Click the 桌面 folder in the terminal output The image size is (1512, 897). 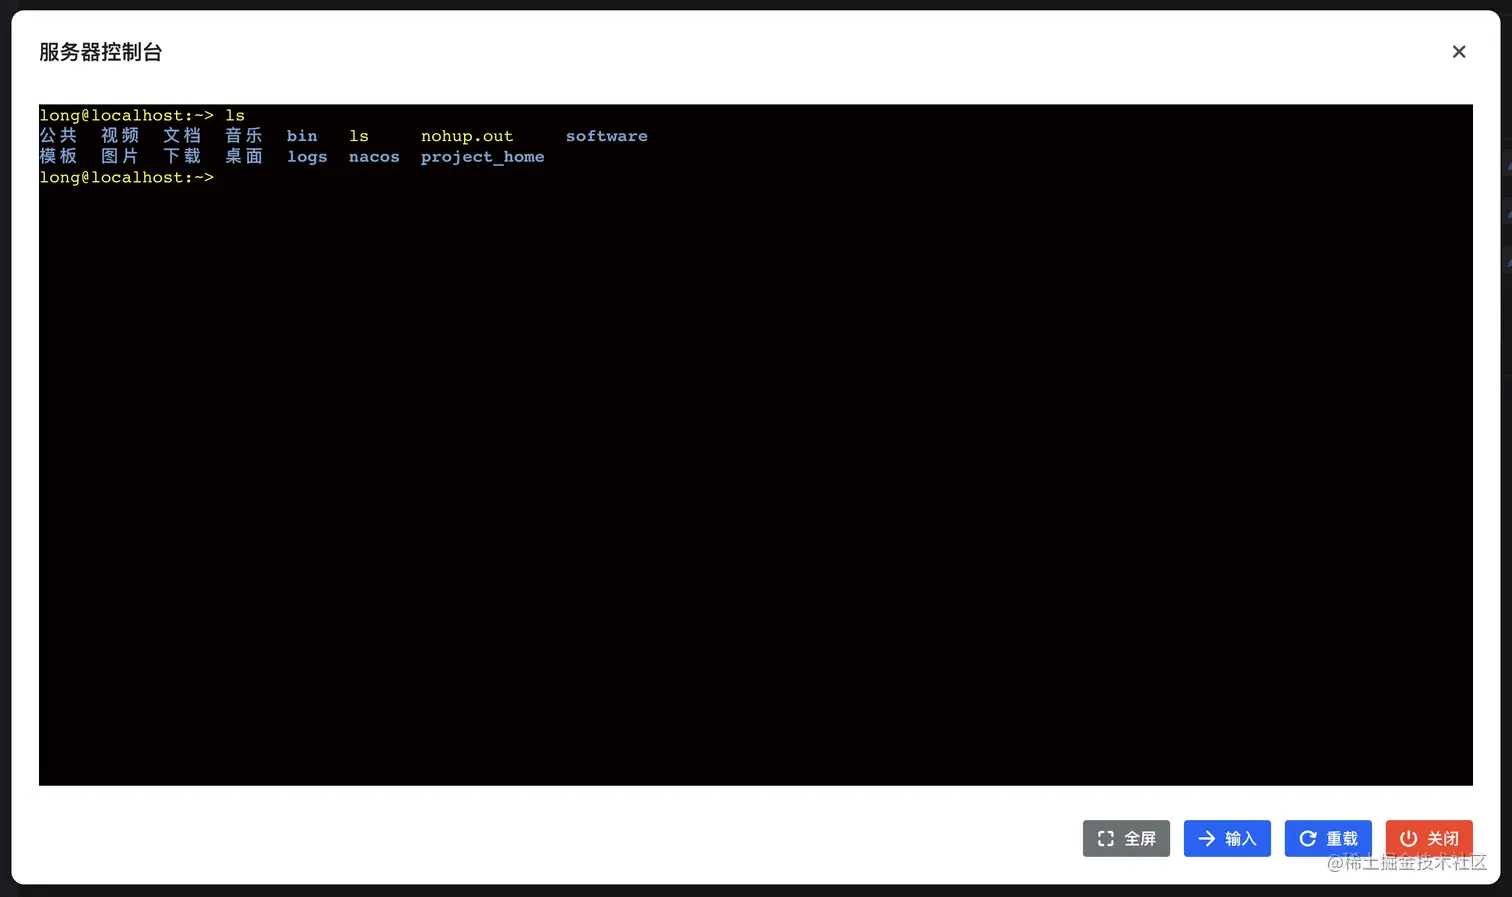(243, 156)
